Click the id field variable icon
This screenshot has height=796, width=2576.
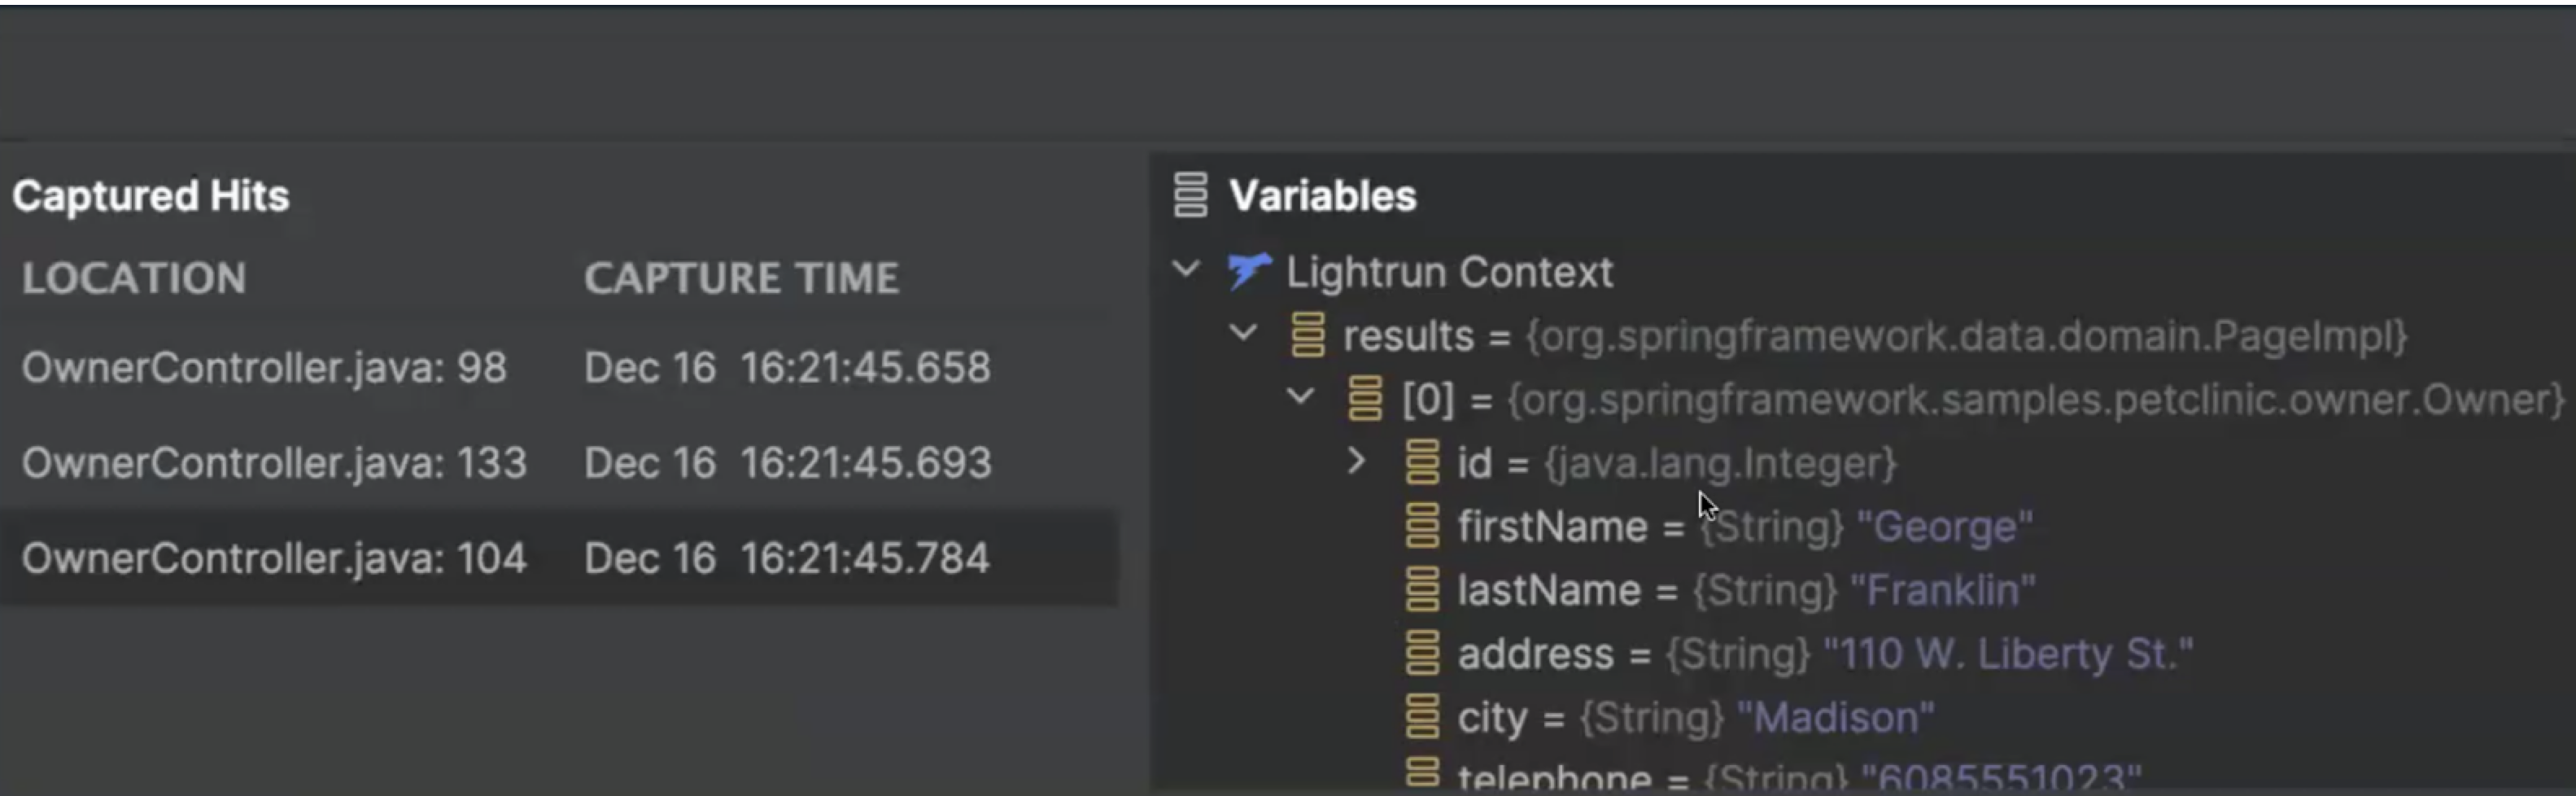1422,463
